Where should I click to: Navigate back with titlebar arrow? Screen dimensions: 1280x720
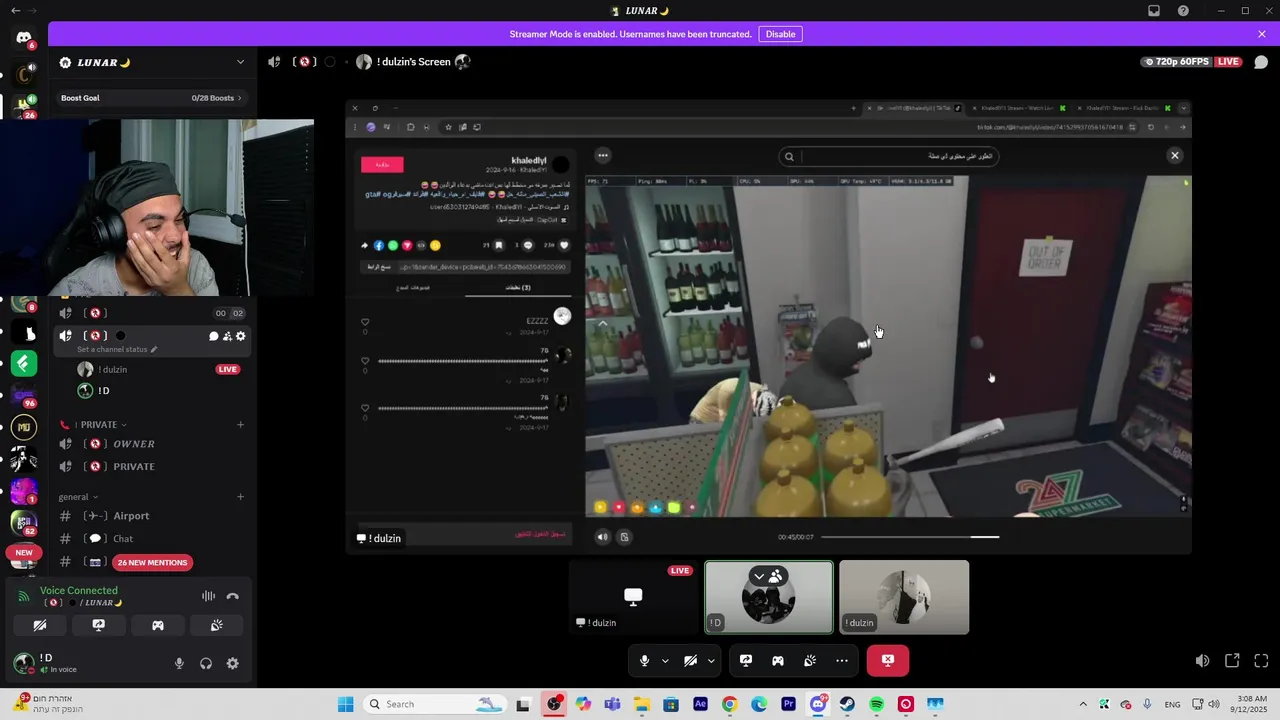click(x=15, y=11)
